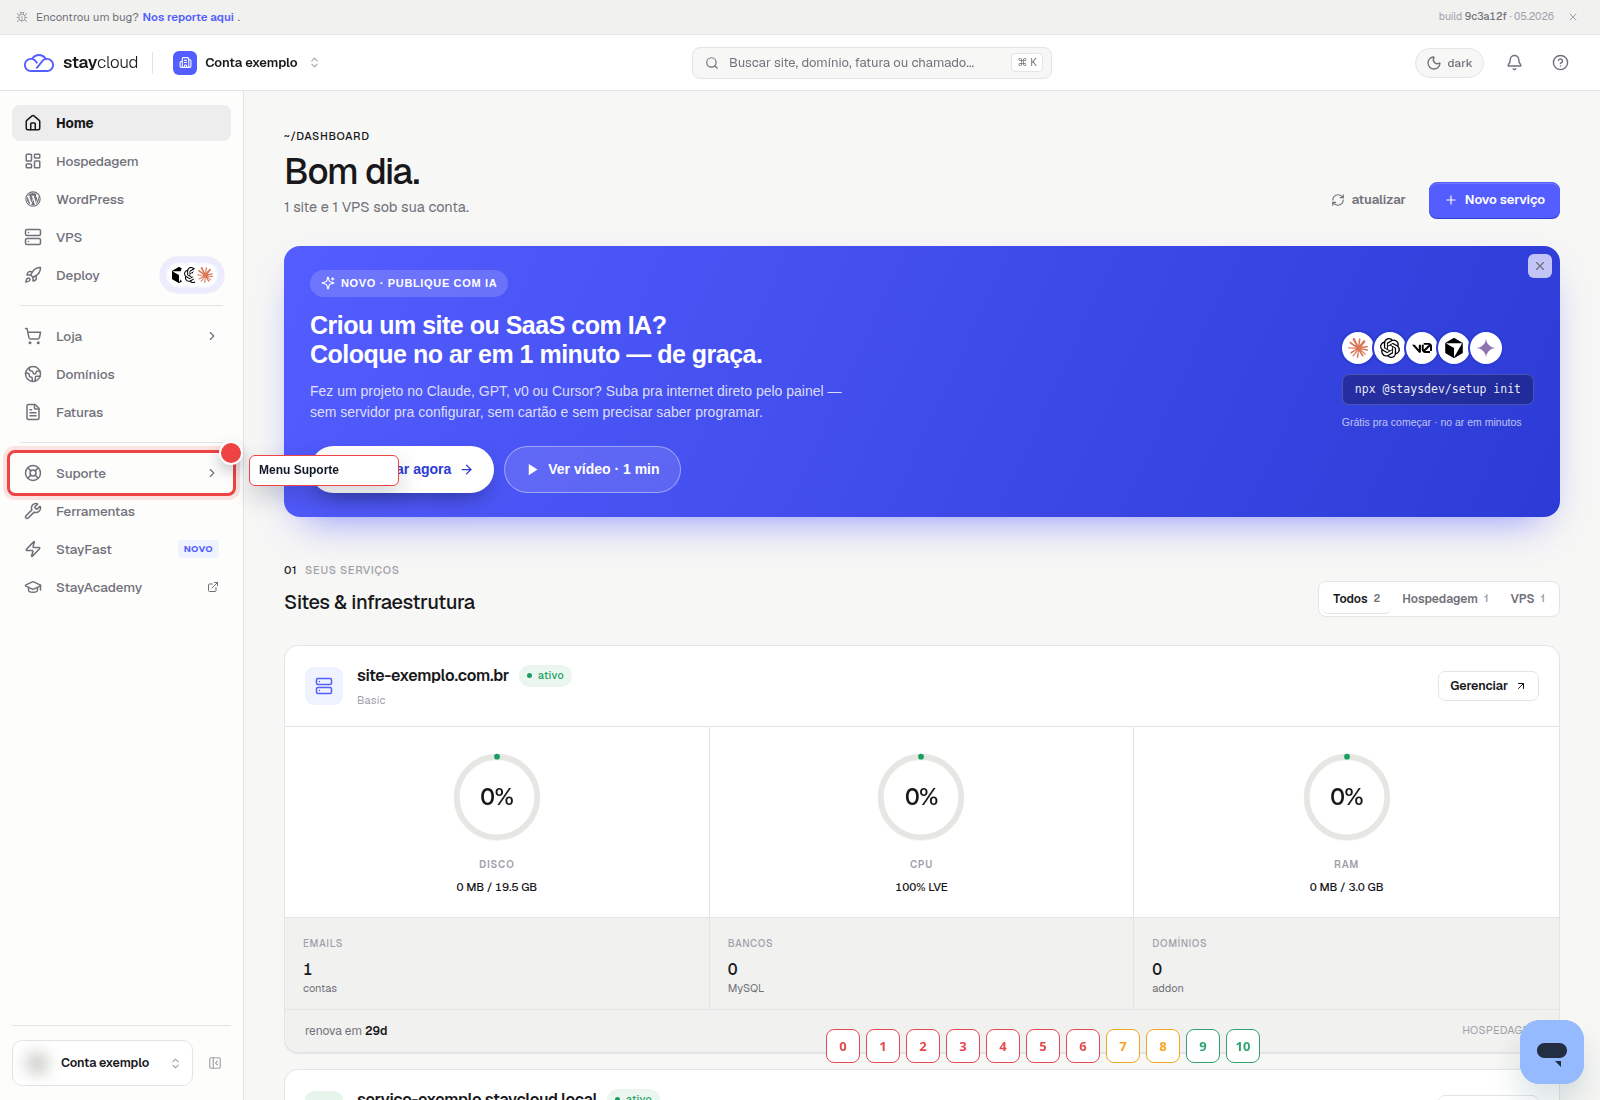Click the 'Ver vídeo · 1 min' button
The height and width of the screenshot is (1100, 1600).
(x=592, y=469)
